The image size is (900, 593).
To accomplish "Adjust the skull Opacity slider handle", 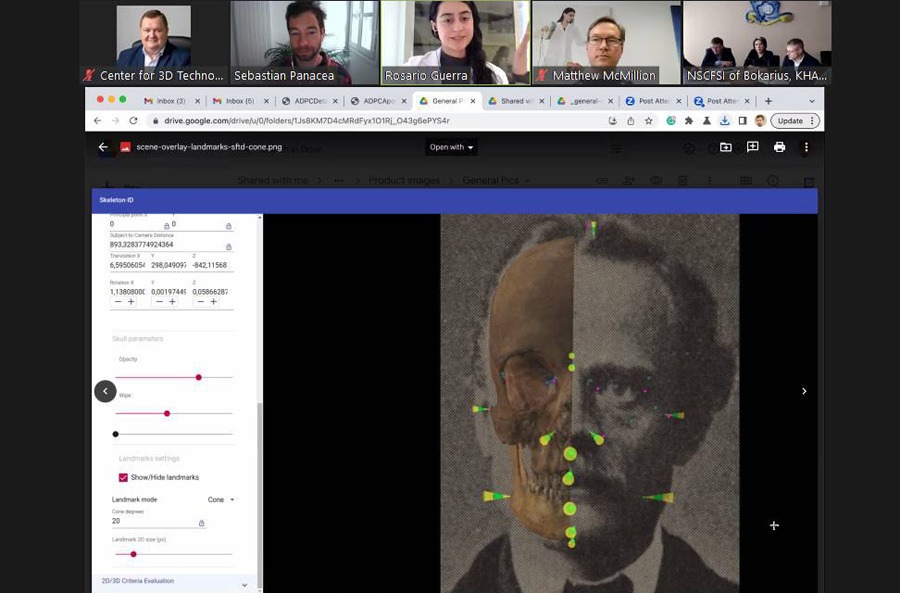I will [199, 377].
